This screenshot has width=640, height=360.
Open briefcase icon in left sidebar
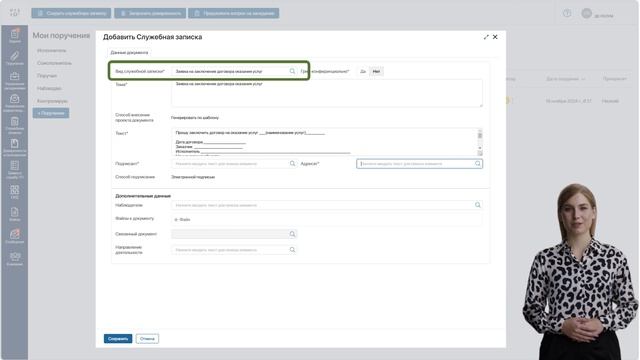click(x=15, y=76)
